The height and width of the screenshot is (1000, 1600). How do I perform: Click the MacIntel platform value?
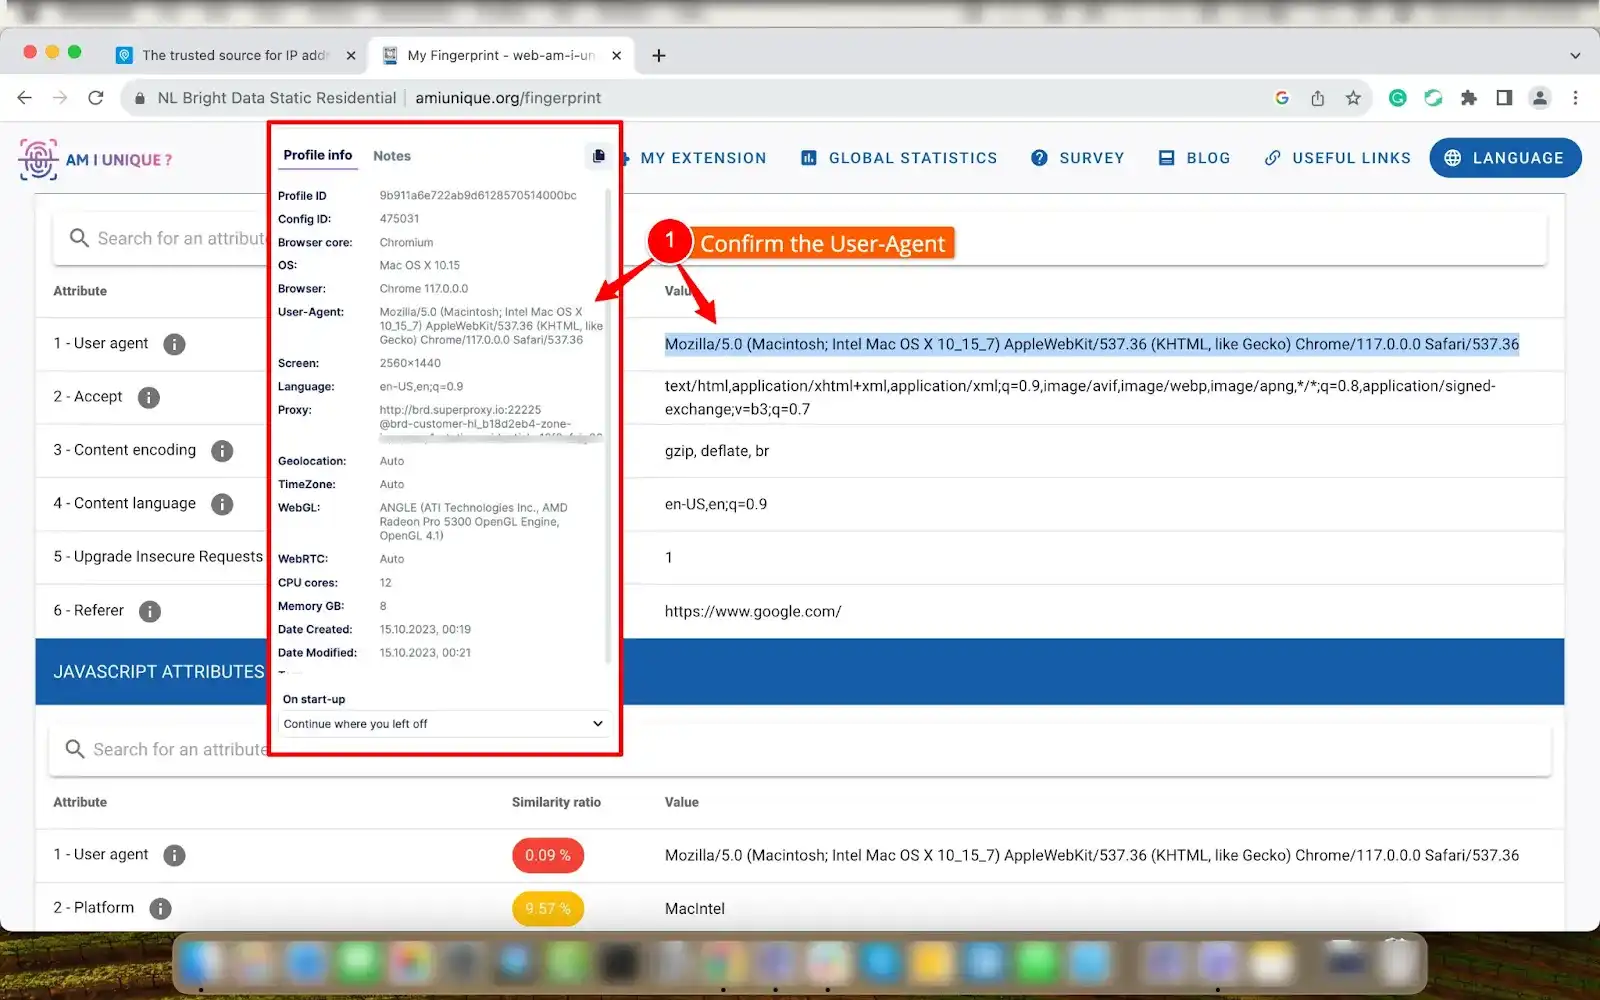pyautogui.click(x=695, y=908)
